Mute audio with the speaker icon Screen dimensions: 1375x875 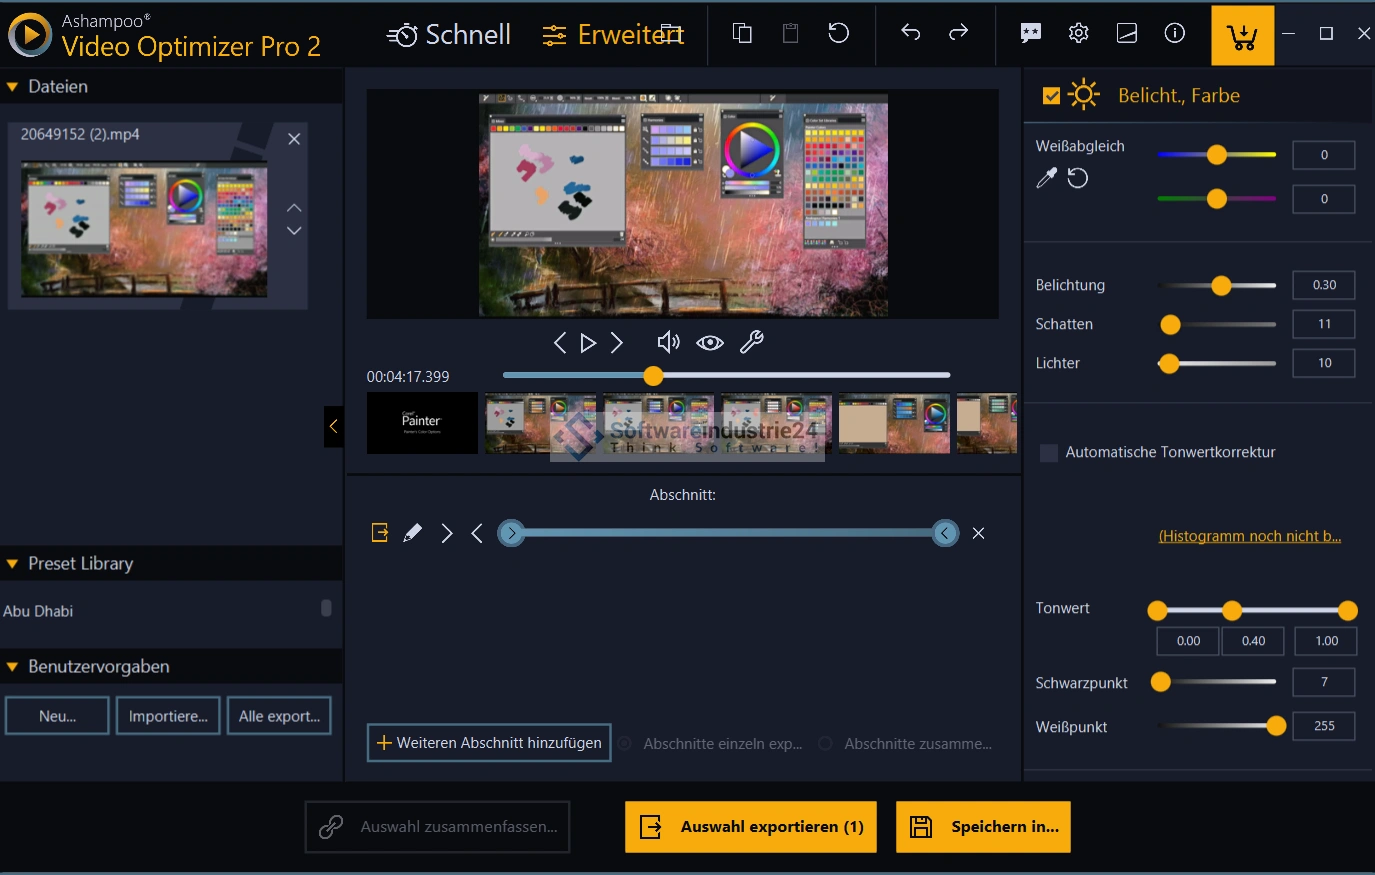point(668,343)
